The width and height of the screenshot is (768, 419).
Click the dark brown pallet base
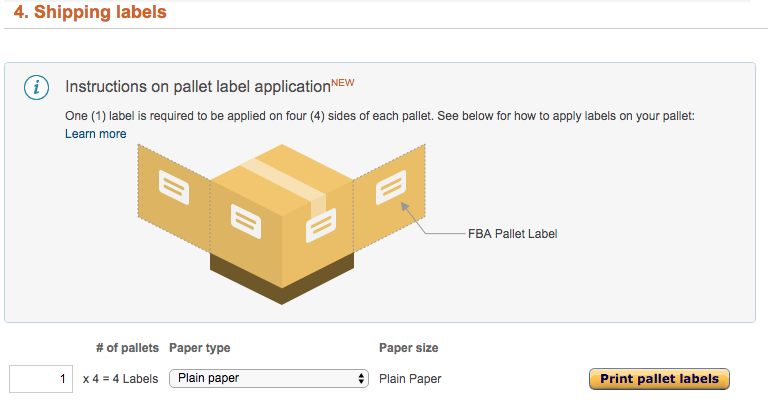(282, 279)
